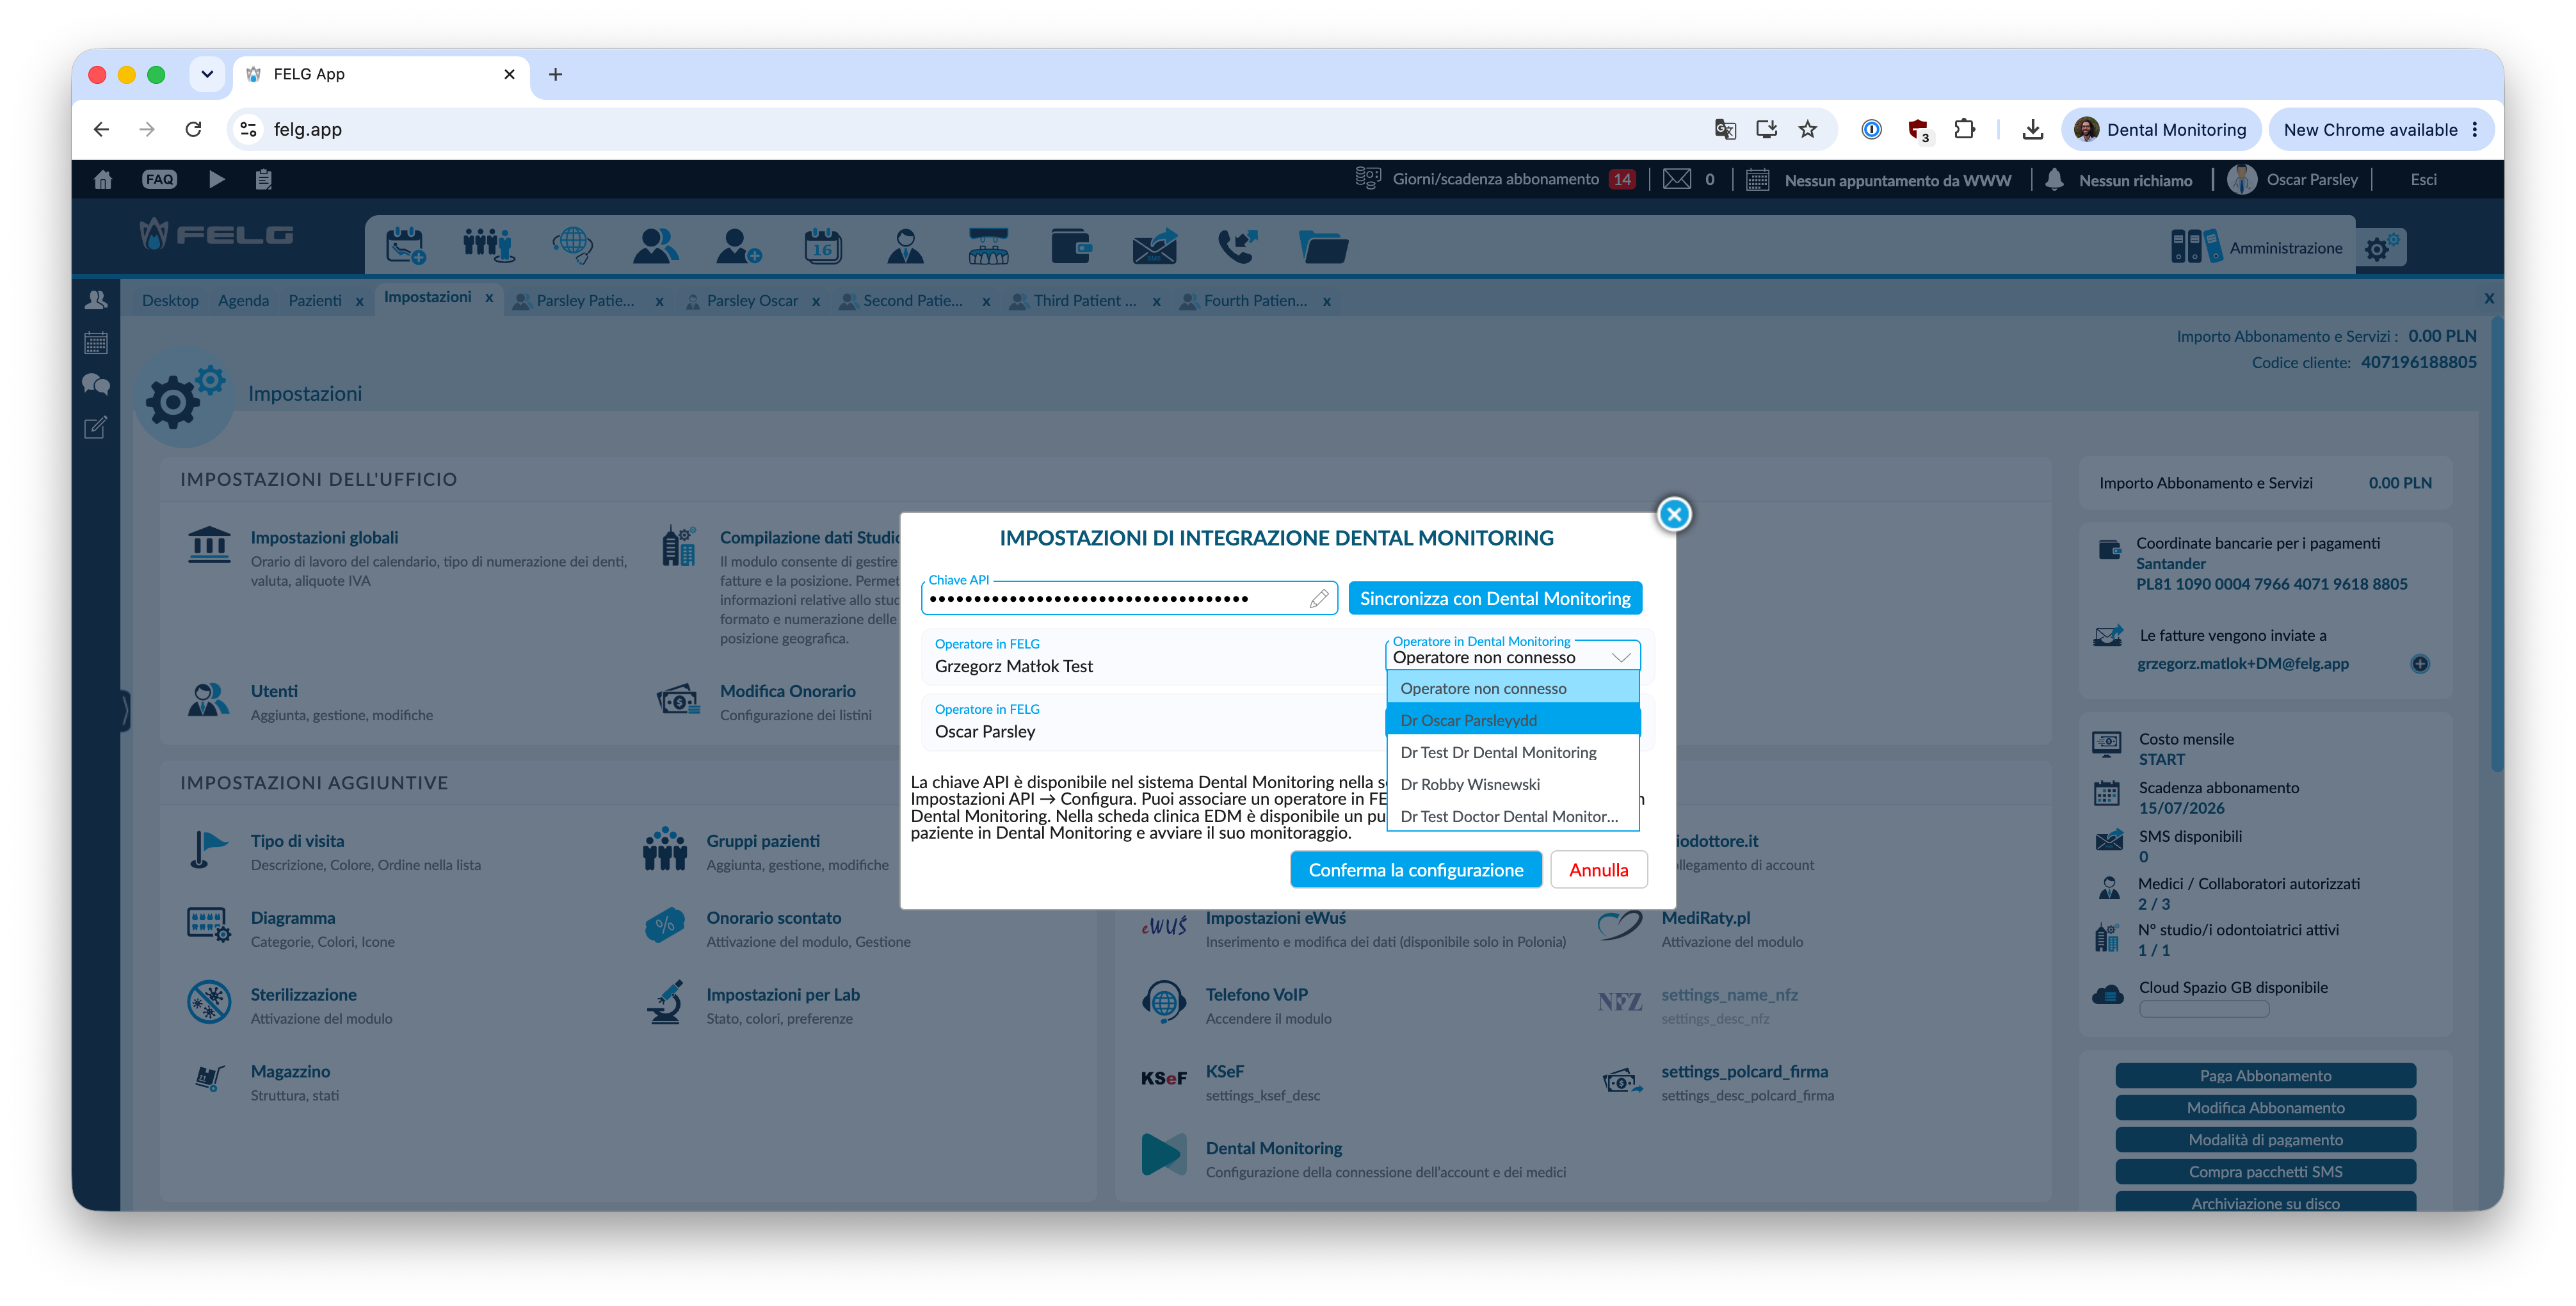This screenshot has width=2576, height=1306.
Task: Reload the page in Chrome
Action: [194, 129]
